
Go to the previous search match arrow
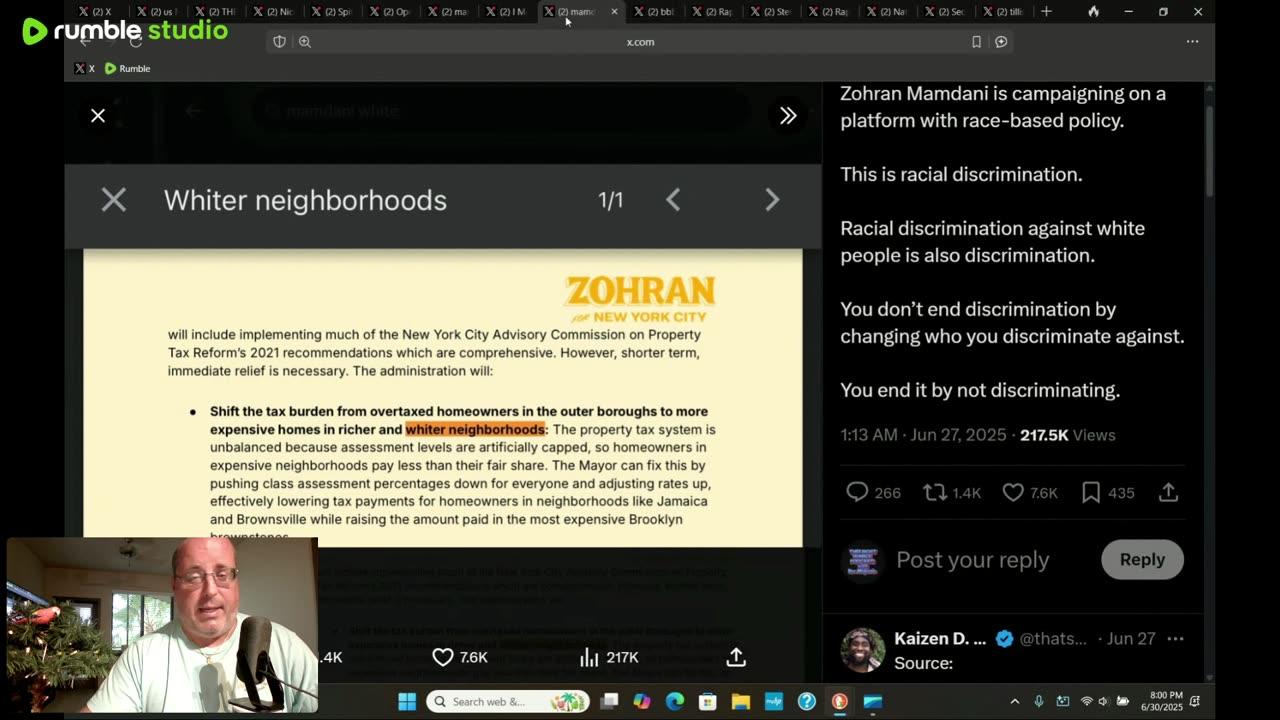tap(673, 200)
